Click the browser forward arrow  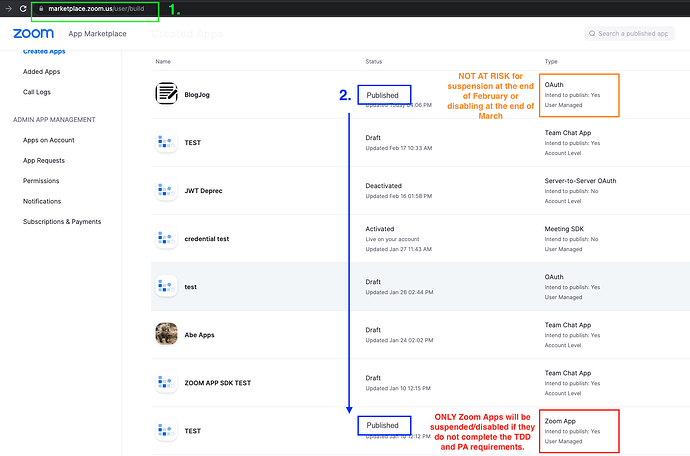(x=8, y=8)
